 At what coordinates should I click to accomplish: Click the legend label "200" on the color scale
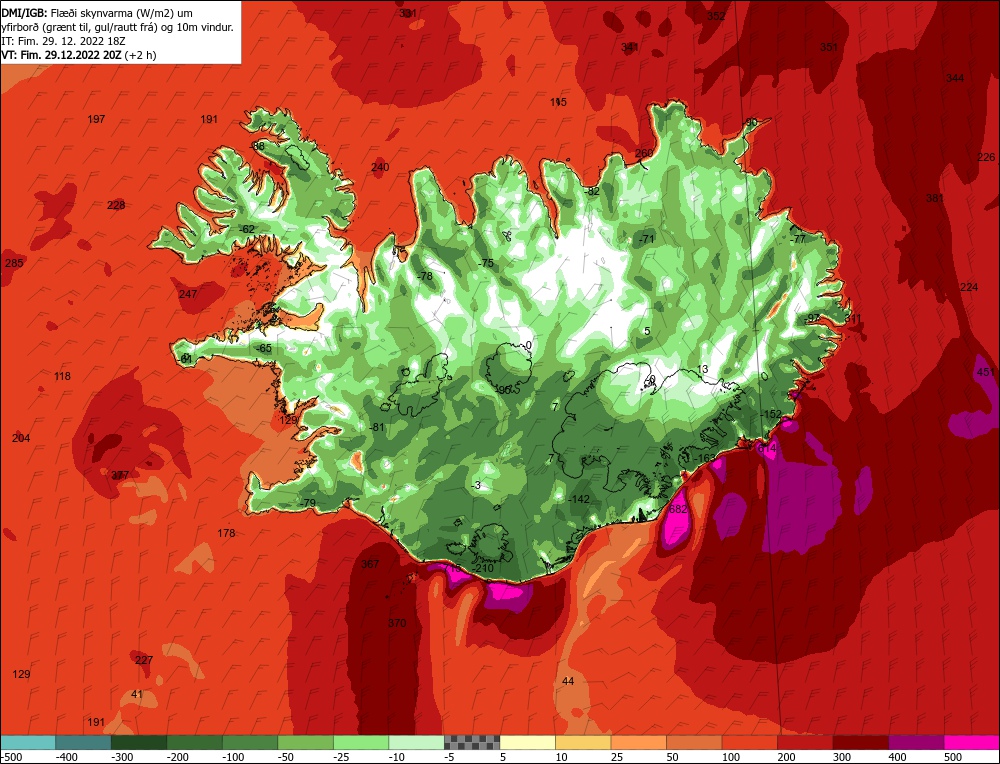786,757
